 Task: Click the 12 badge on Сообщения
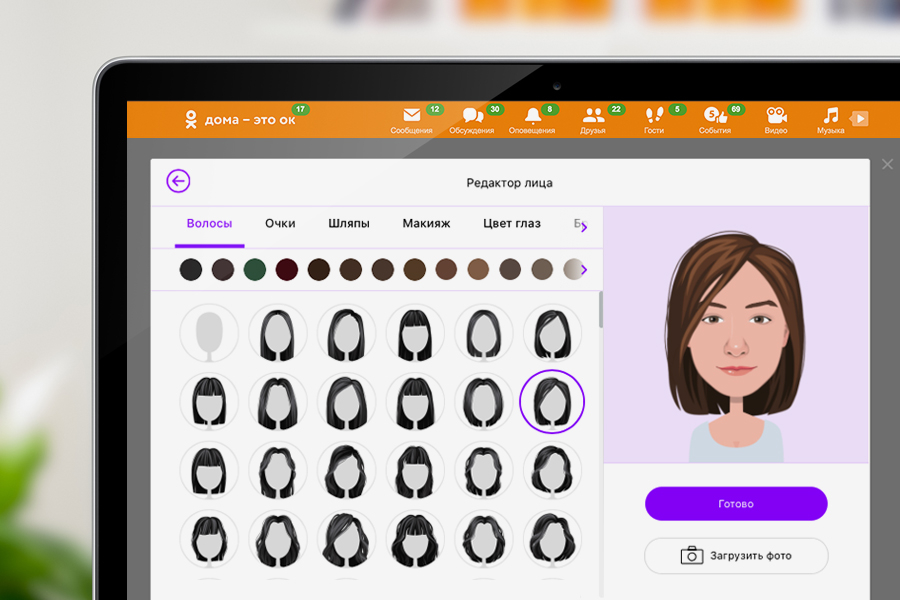435,109
